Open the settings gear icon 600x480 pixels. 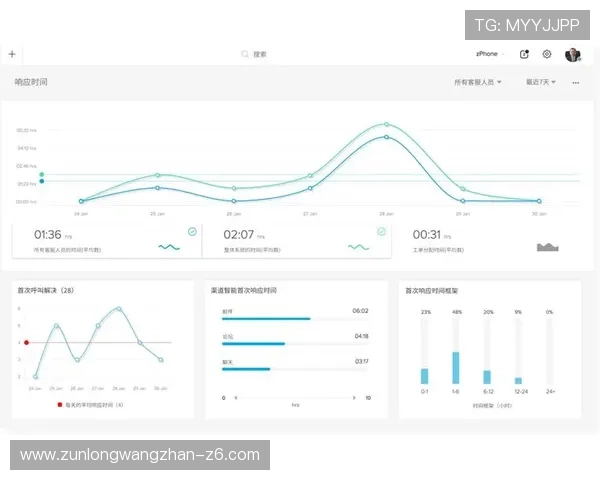(547, 54)
